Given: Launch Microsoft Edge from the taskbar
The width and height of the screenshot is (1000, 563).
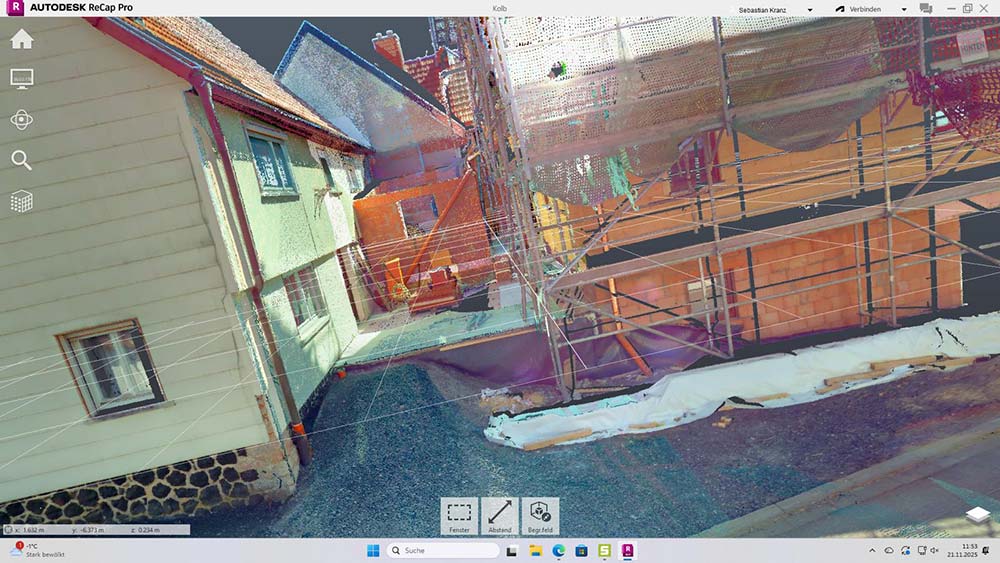Looking at the screenshot, I should pyautogui.click(x=558, y=550).
